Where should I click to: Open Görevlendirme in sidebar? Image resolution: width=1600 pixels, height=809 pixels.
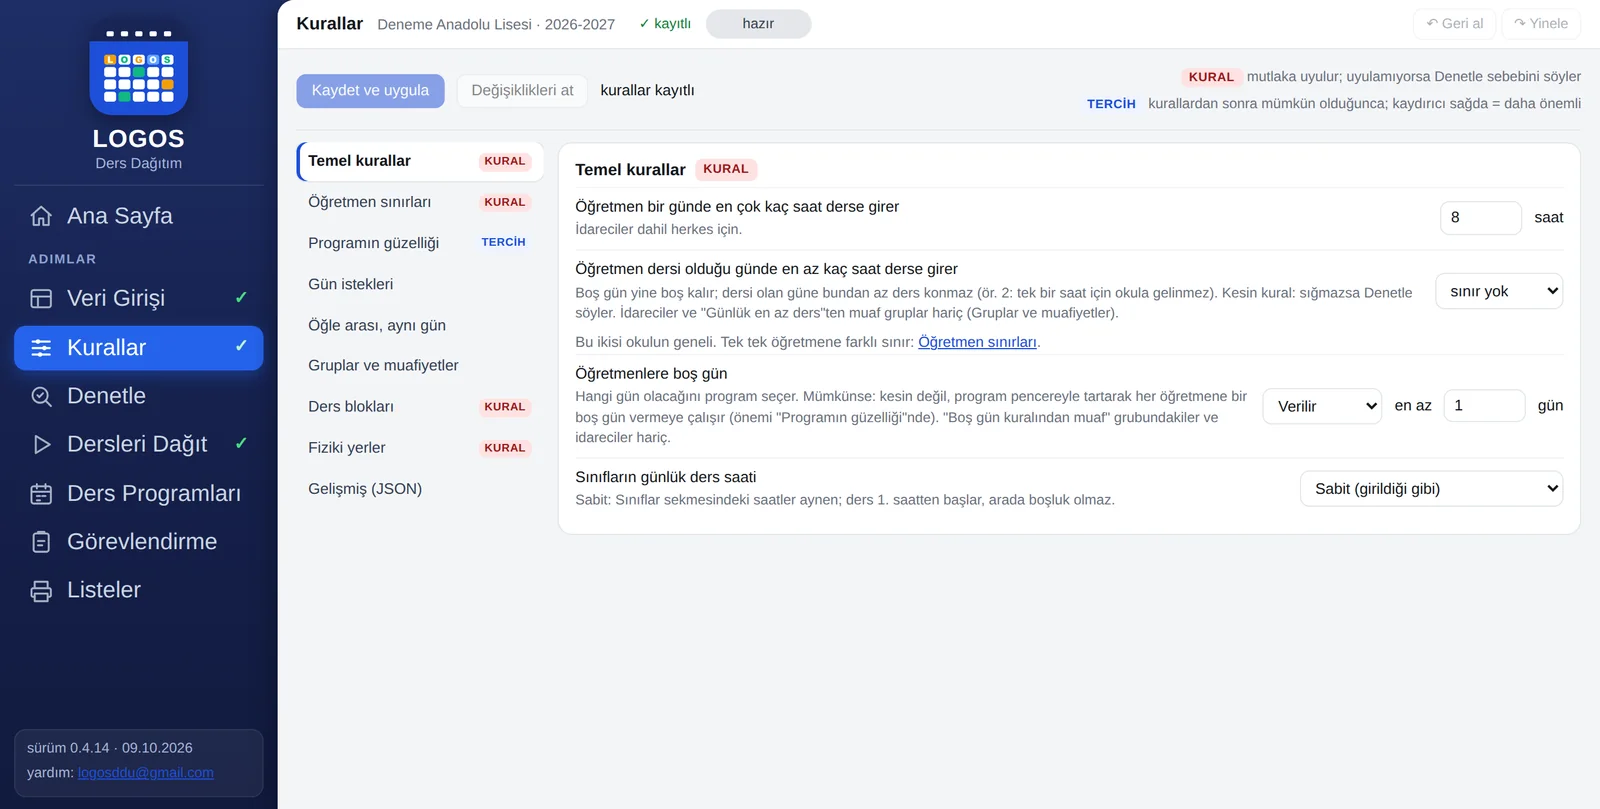(139, 542)
